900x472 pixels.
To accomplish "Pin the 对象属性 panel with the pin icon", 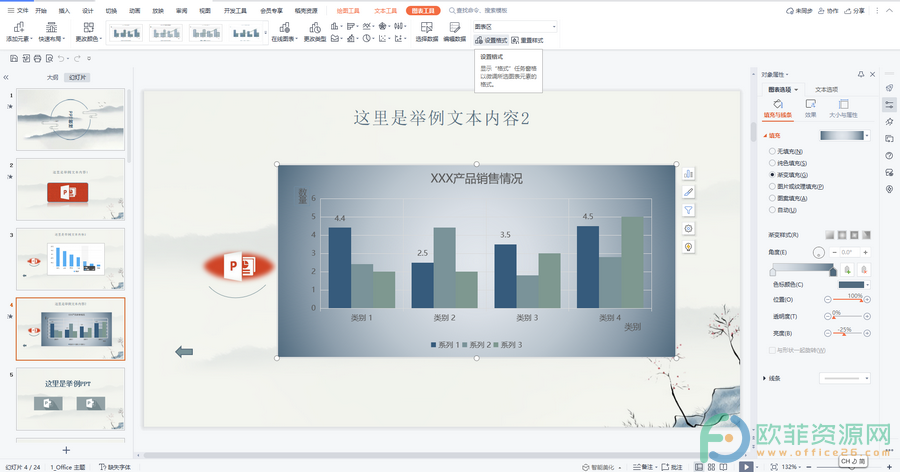I will click(860, 74).
